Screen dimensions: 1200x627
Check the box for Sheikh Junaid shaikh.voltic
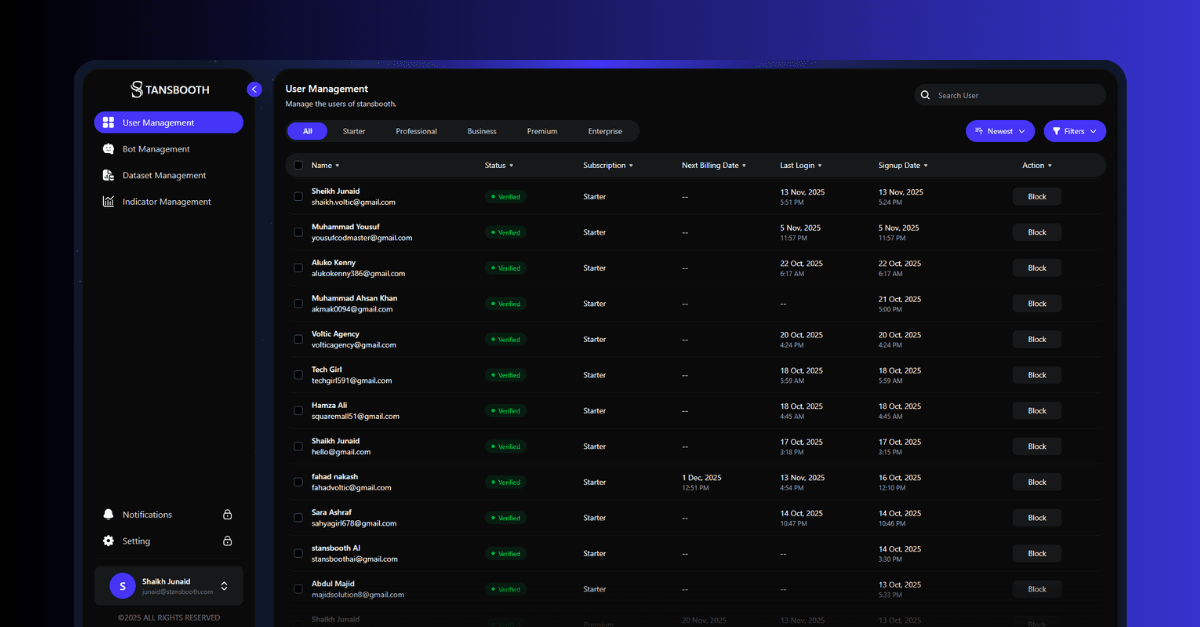298,197
